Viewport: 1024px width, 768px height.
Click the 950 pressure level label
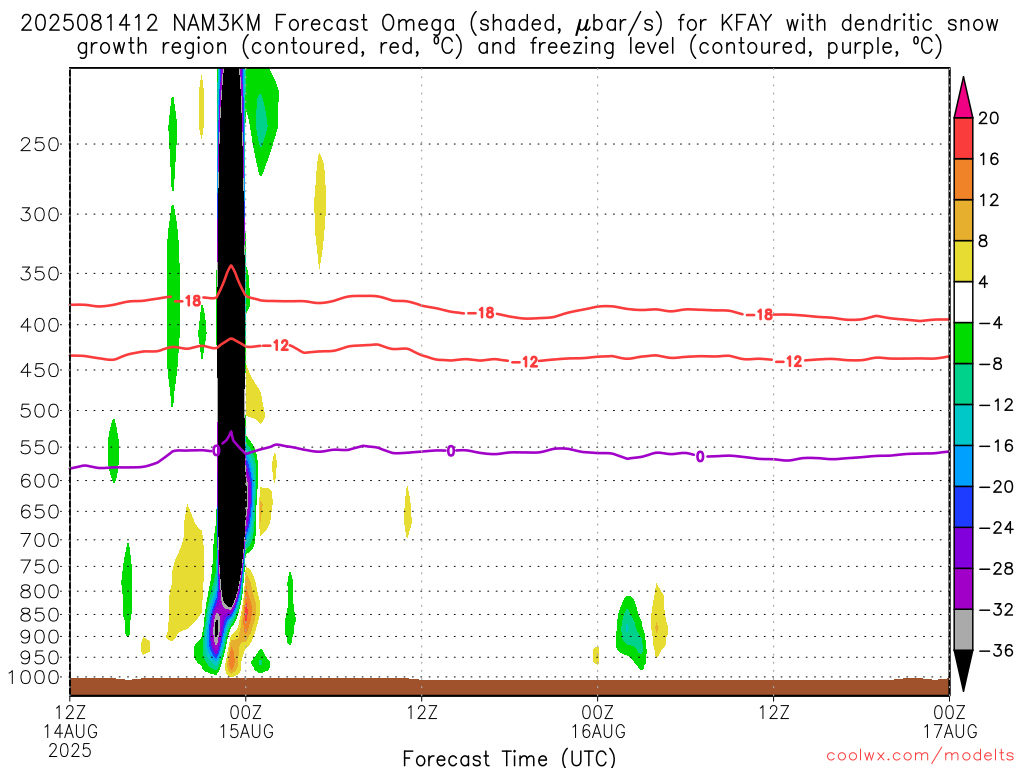(x=40, y=658)
